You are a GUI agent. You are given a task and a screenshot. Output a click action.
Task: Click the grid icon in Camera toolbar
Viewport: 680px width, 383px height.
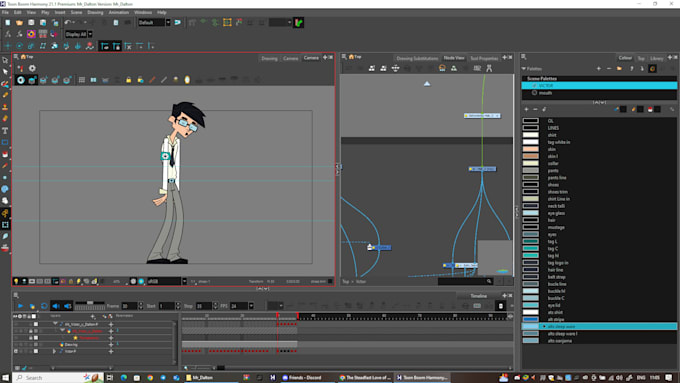click(x=82, y=80)
